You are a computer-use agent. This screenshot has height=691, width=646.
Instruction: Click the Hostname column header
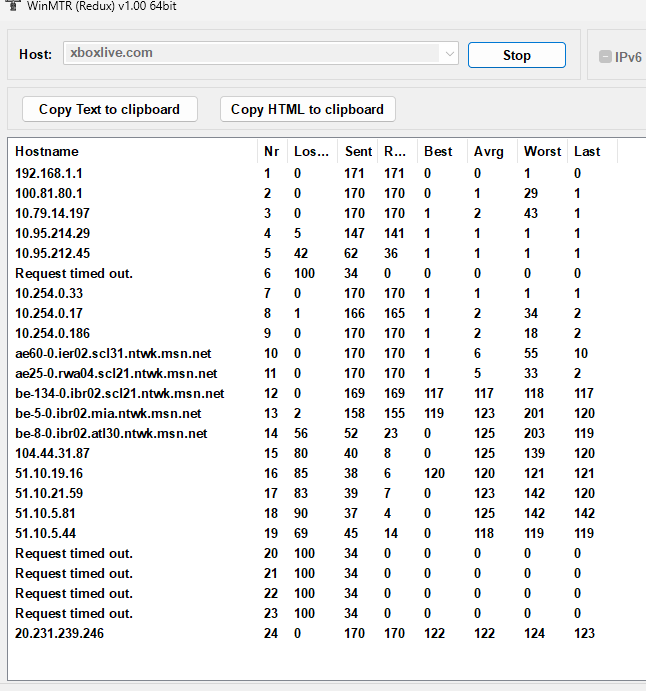47,151
